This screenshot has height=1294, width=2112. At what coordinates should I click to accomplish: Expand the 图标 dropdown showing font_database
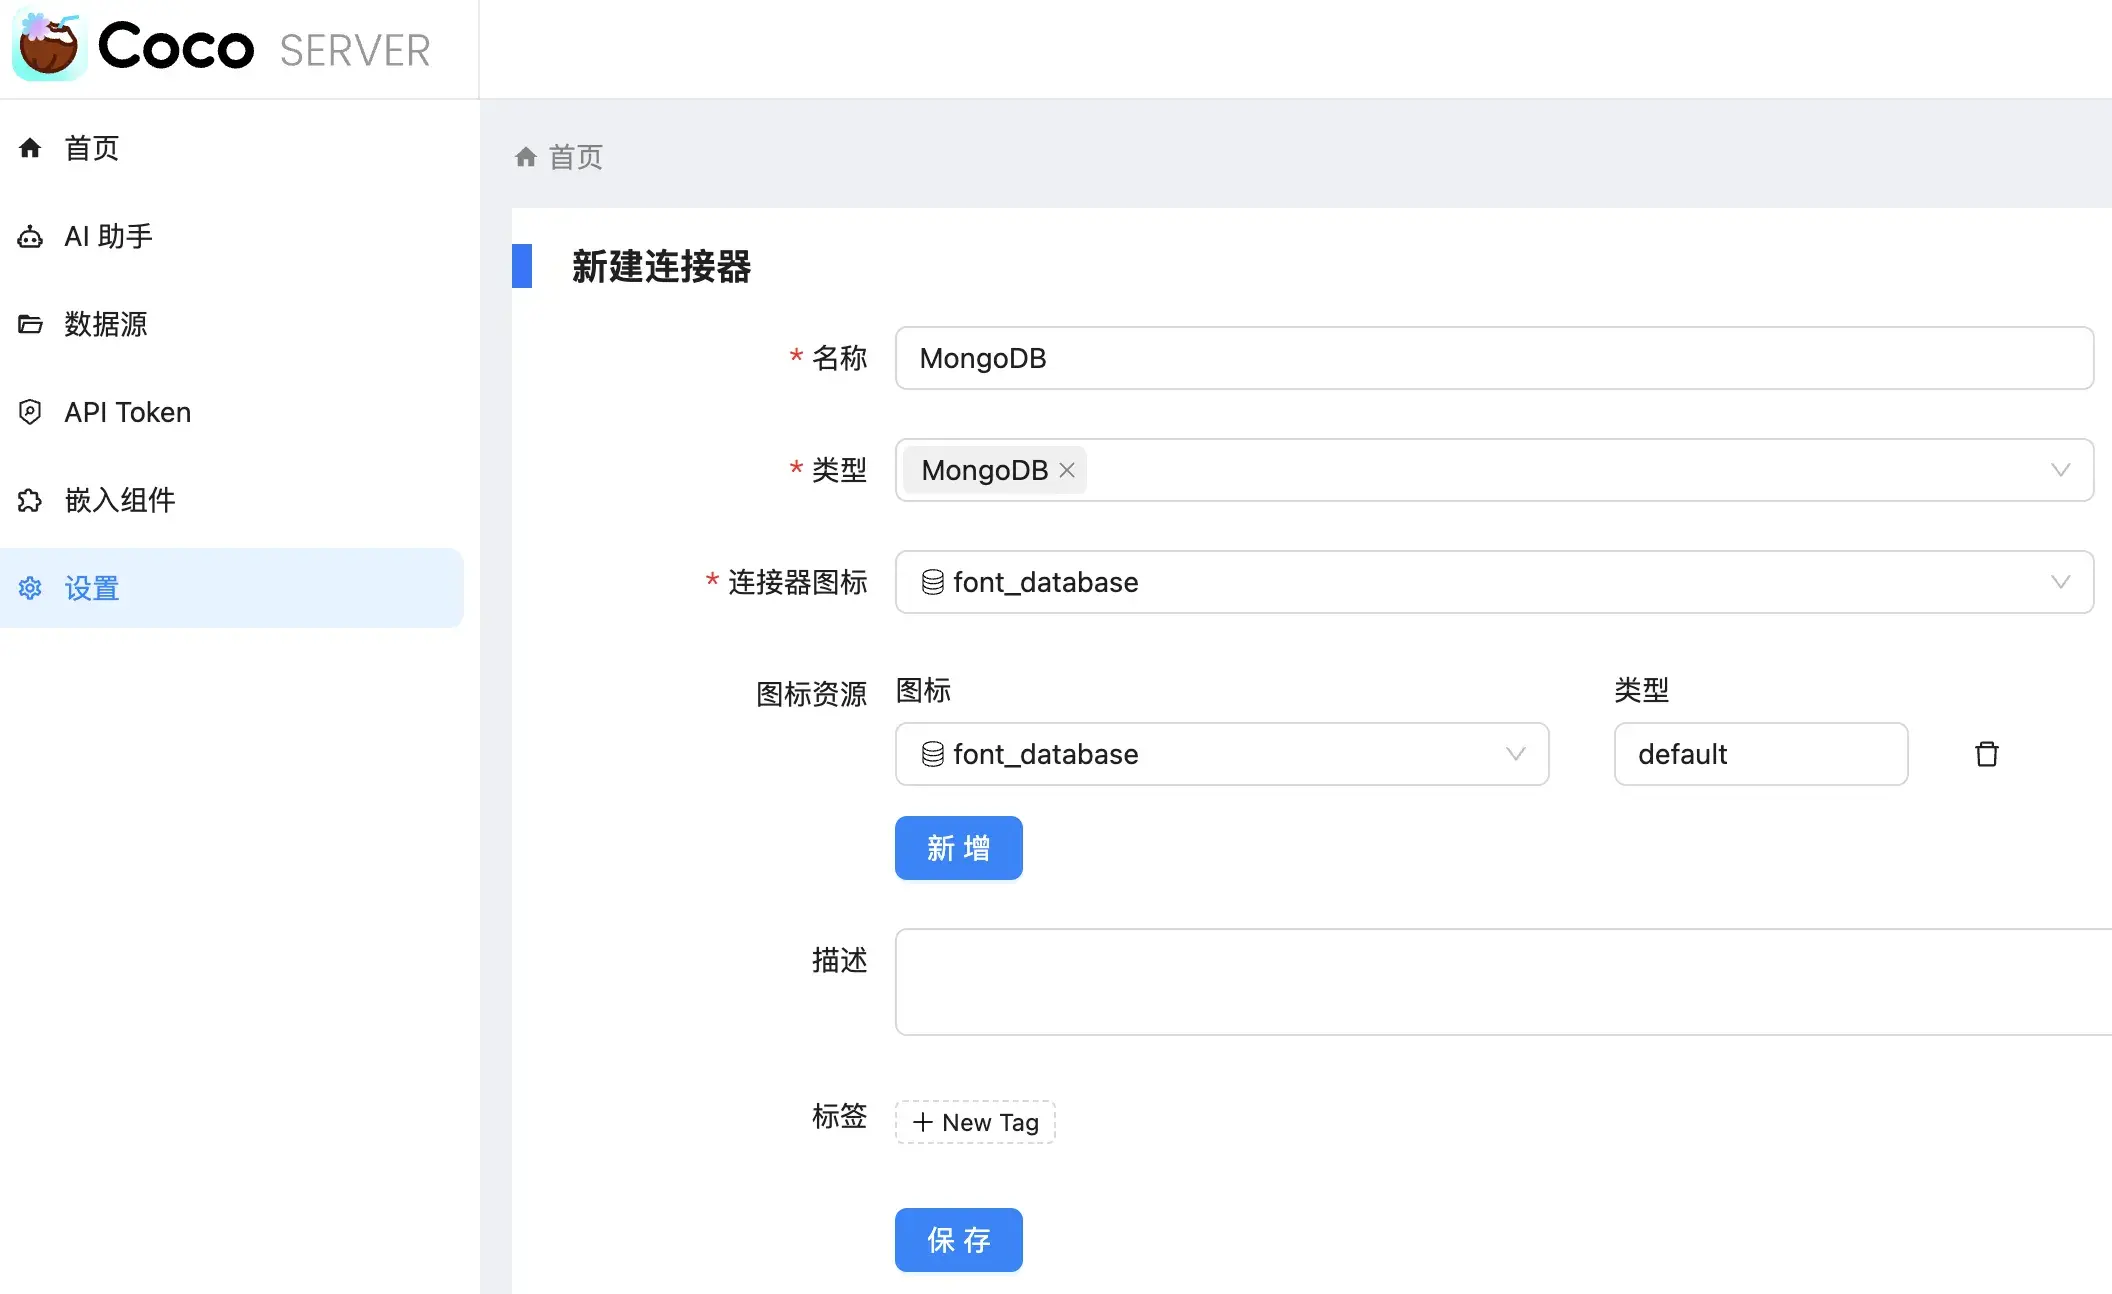pyautogui.click(x=1515, y=754)
